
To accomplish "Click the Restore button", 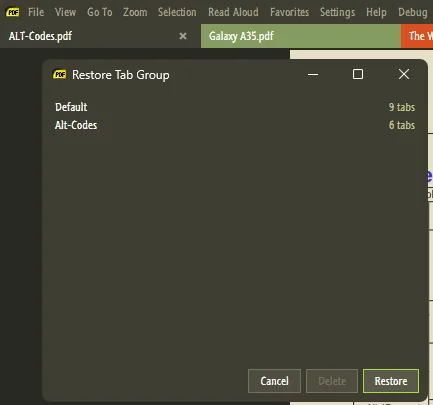I will pos(391,381).
